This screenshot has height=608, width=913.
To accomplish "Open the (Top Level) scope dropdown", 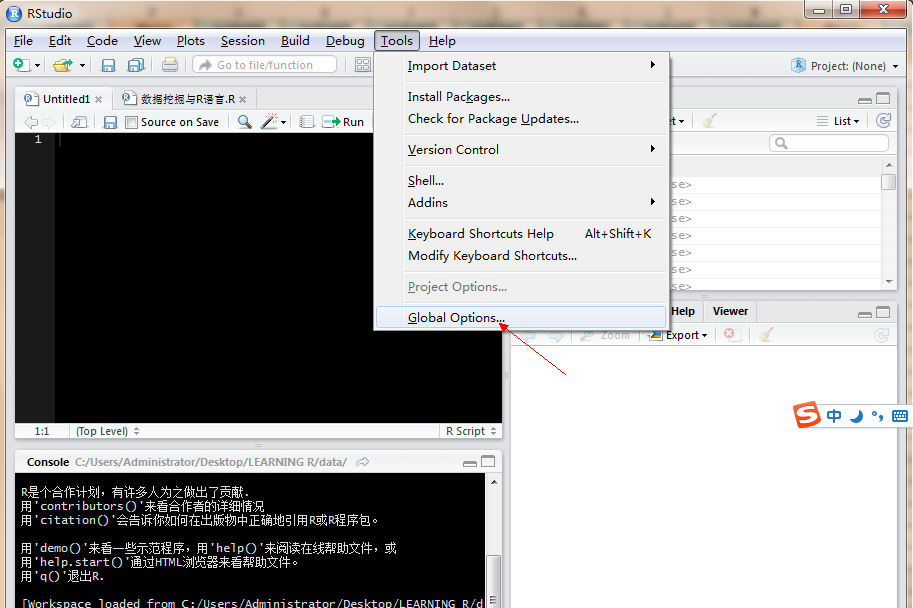I will click(107, 431).
